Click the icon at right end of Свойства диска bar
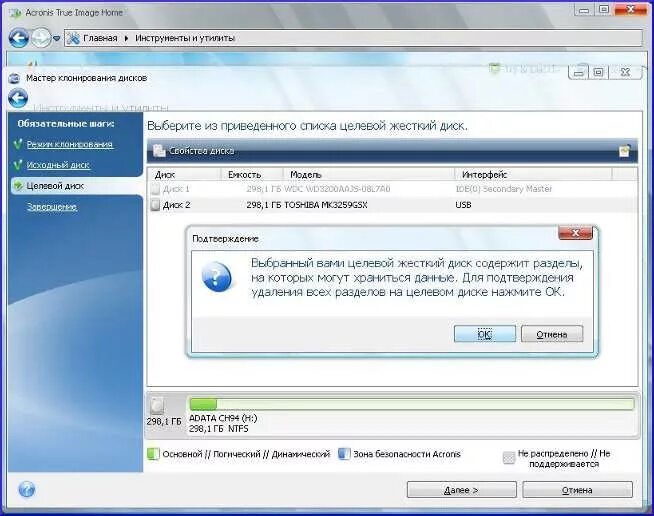This screenshot has height=516, width=654. click(624, 151)
